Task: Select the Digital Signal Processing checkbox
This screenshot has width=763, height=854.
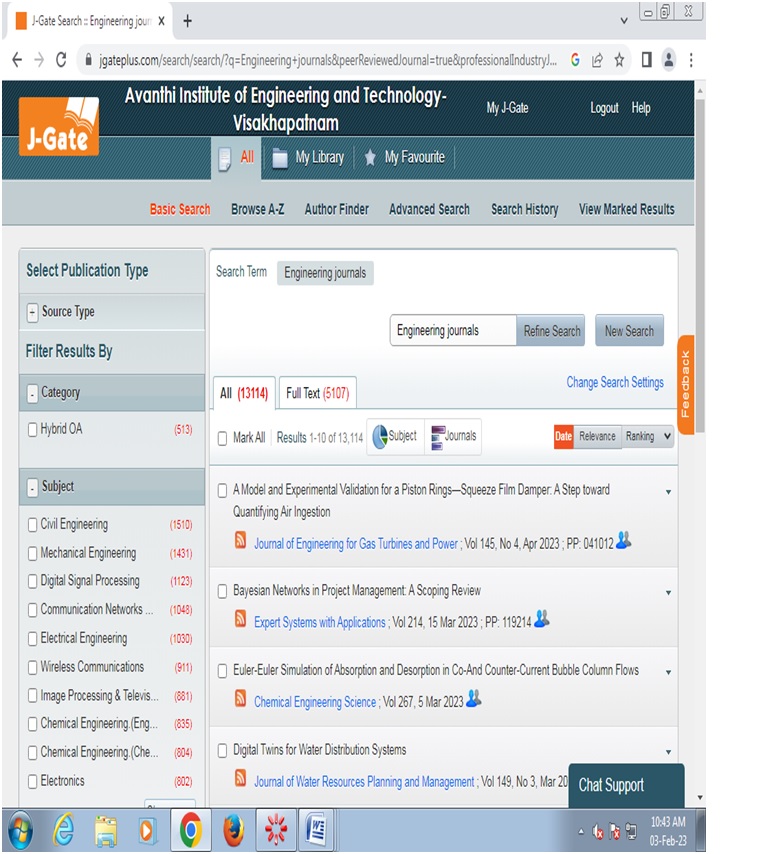Action: [33, 581]
